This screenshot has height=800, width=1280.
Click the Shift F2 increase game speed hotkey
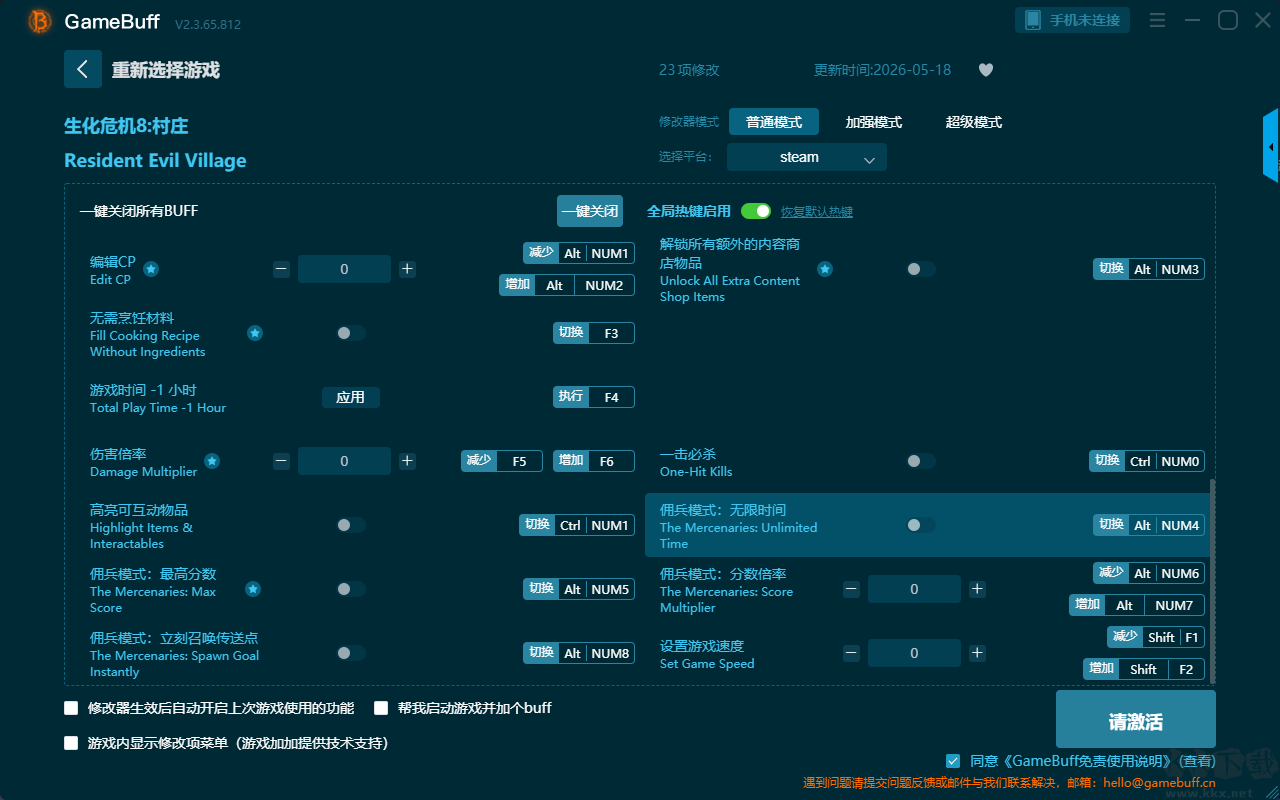coord(1144,669)
